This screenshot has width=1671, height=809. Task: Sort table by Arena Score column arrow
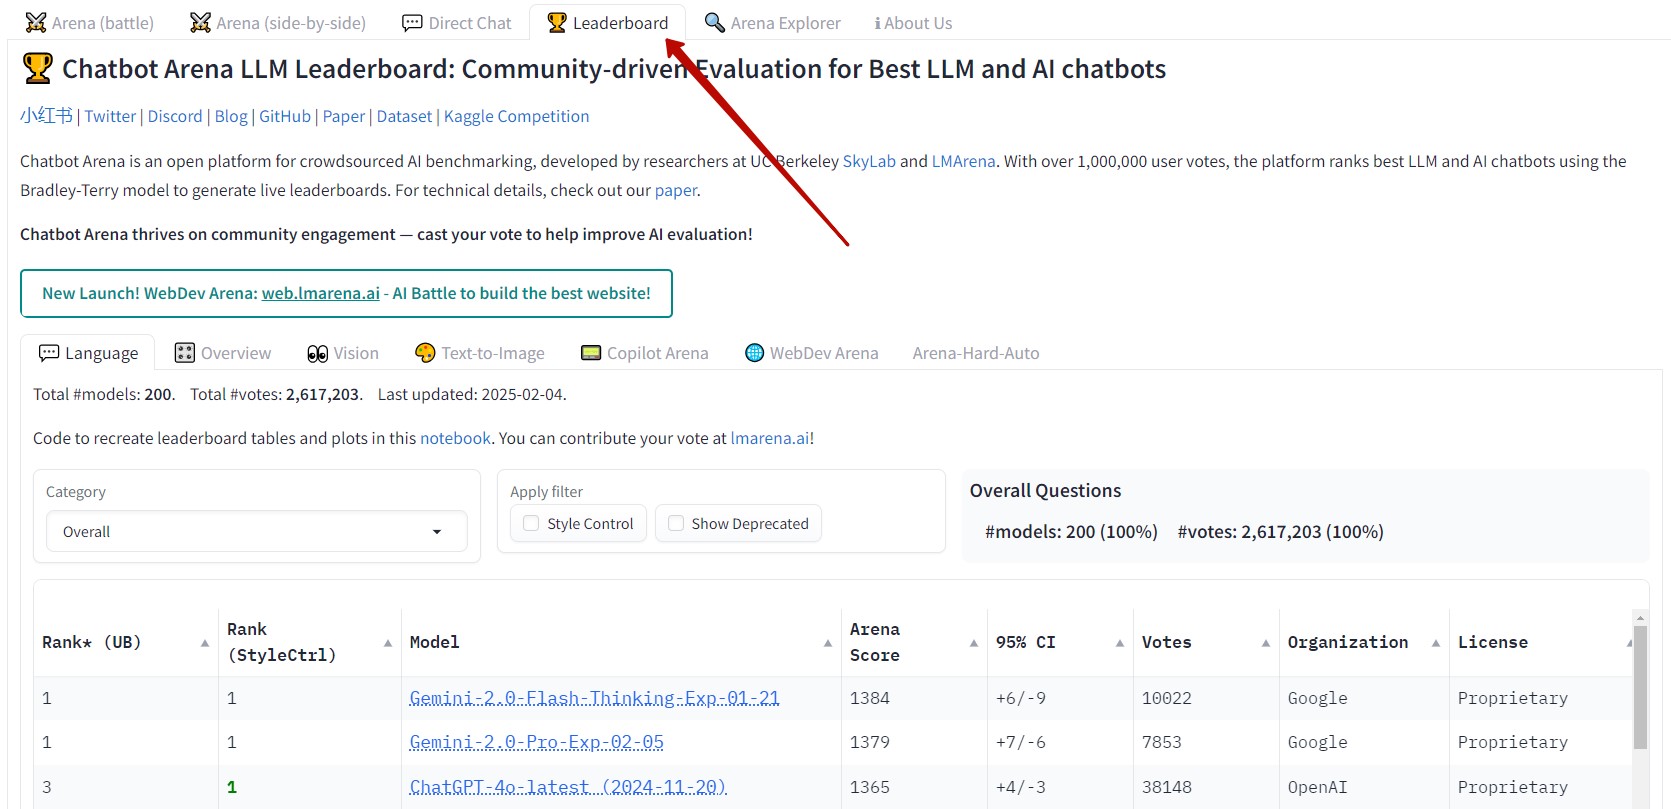tap(973, 643)
